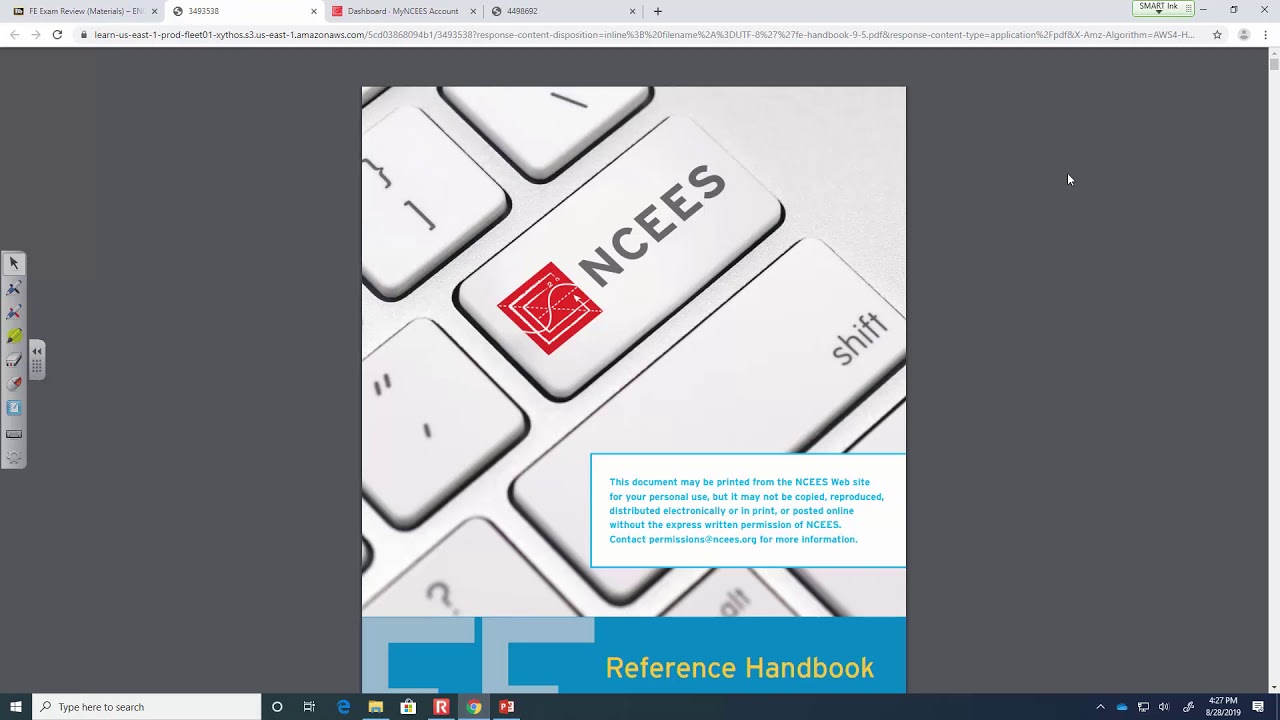Switch to PowerPoint in the taskbar

(506, 707)
